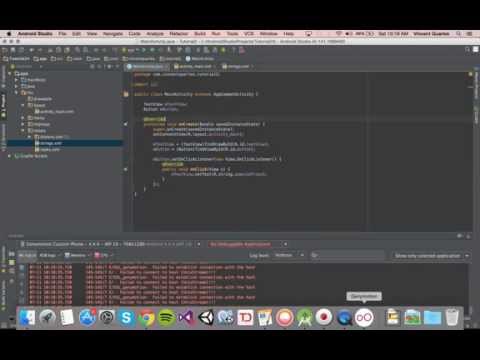Image resolution: width=480 pixels, height=360 pixels.
Task: Open the VCS menu
Action: (249, 34)
